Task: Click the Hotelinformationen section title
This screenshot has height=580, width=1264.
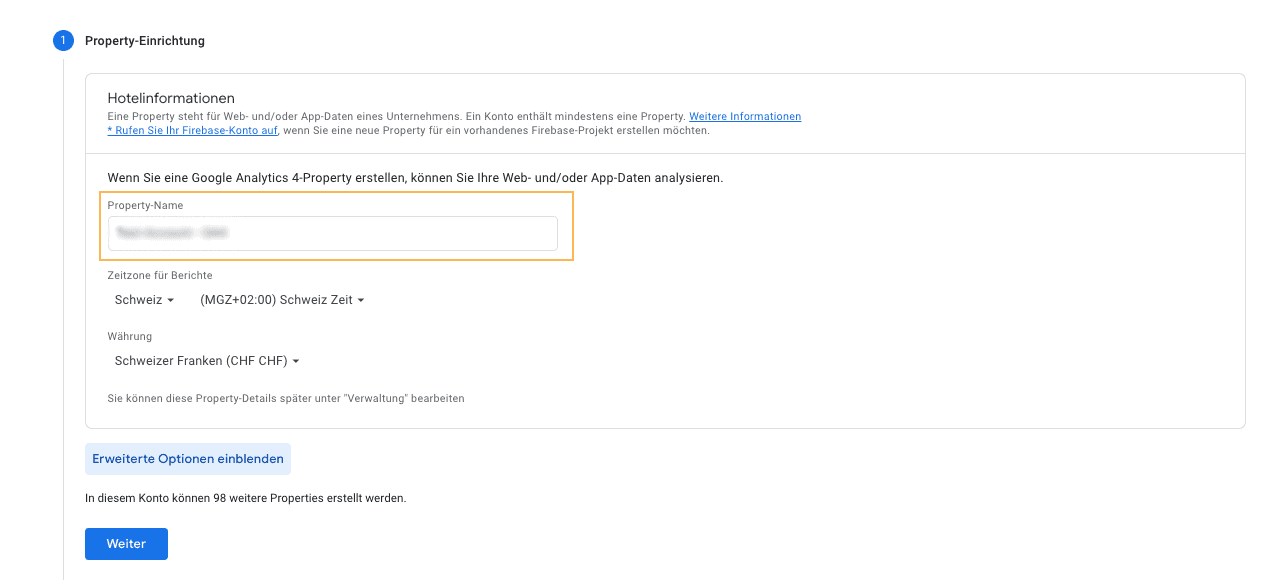Action: [x=171, y=98]
